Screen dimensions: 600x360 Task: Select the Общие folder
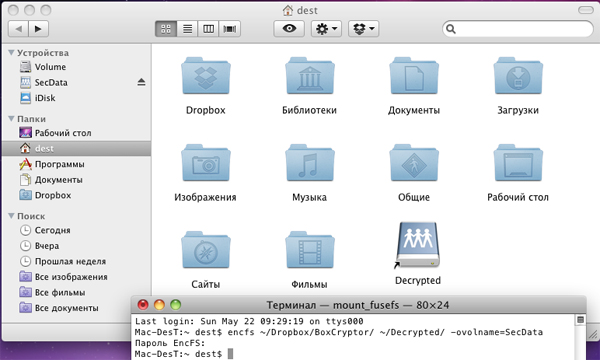pyautogui.click(x=414, y=163)
